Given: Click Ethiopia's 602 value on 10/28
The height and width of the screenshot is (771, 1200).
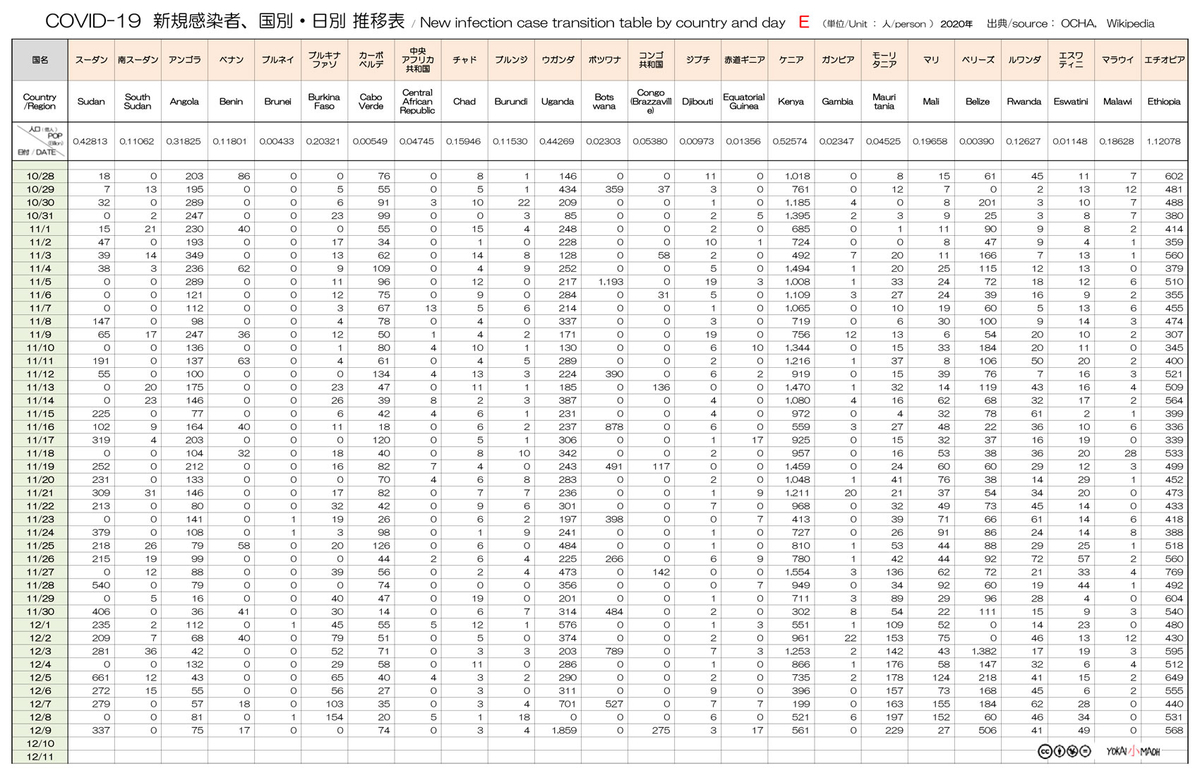Looking at the screenshot, I should click(x=1175, y=175).
